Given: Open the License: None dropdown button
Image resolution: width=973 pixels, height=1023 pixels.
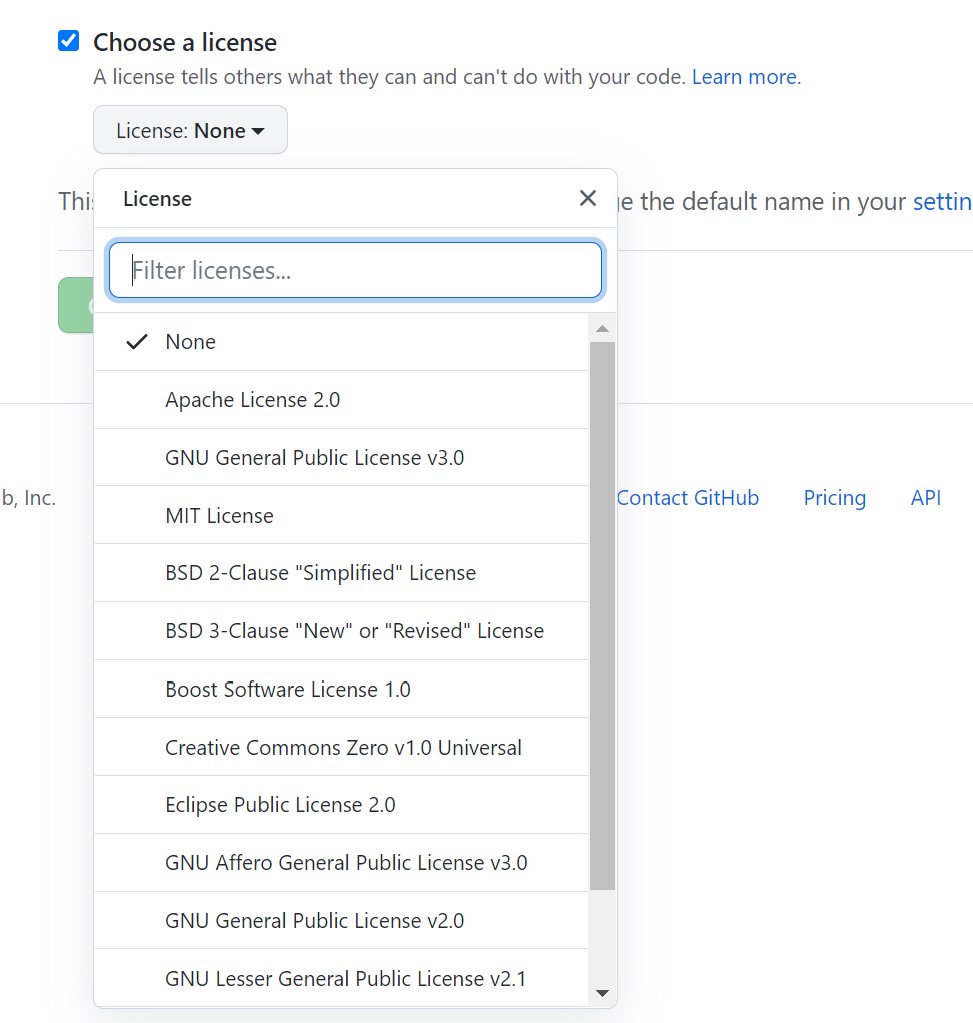Looking at the screenshot, I should tap(190, 131).
